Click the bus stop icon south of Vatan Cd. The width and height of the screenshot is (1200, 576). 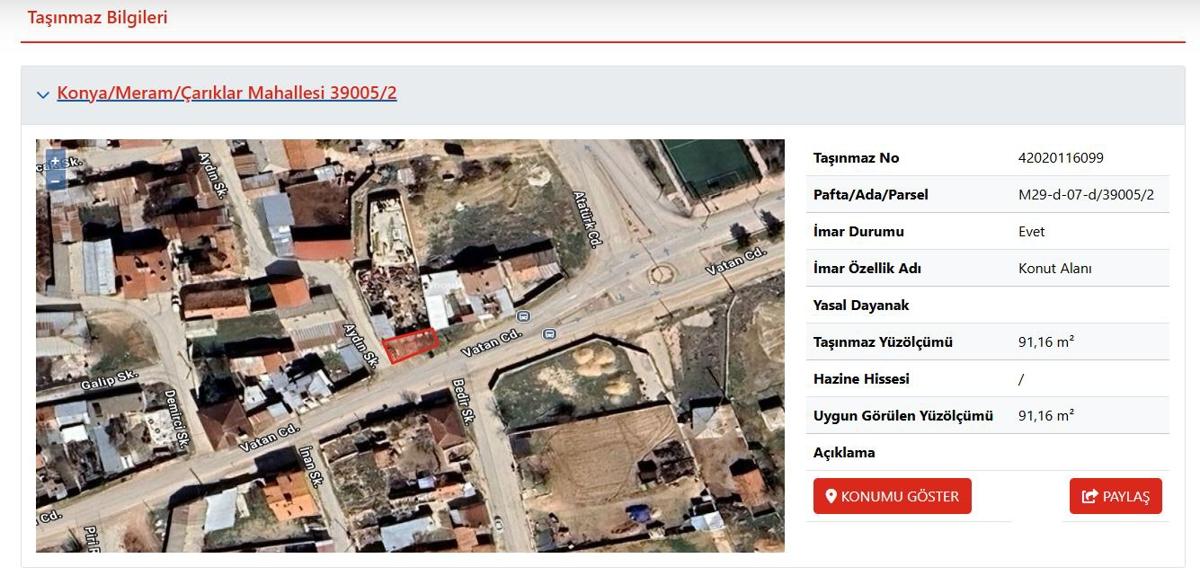[x=549, y=334]
